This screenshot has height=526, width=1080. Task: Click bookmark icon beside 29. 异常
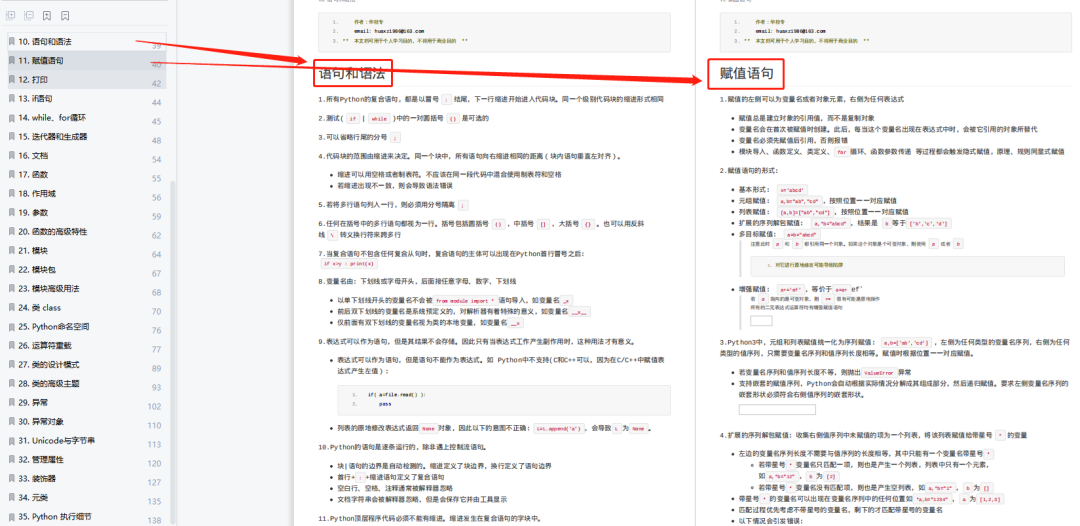[11, 402]
